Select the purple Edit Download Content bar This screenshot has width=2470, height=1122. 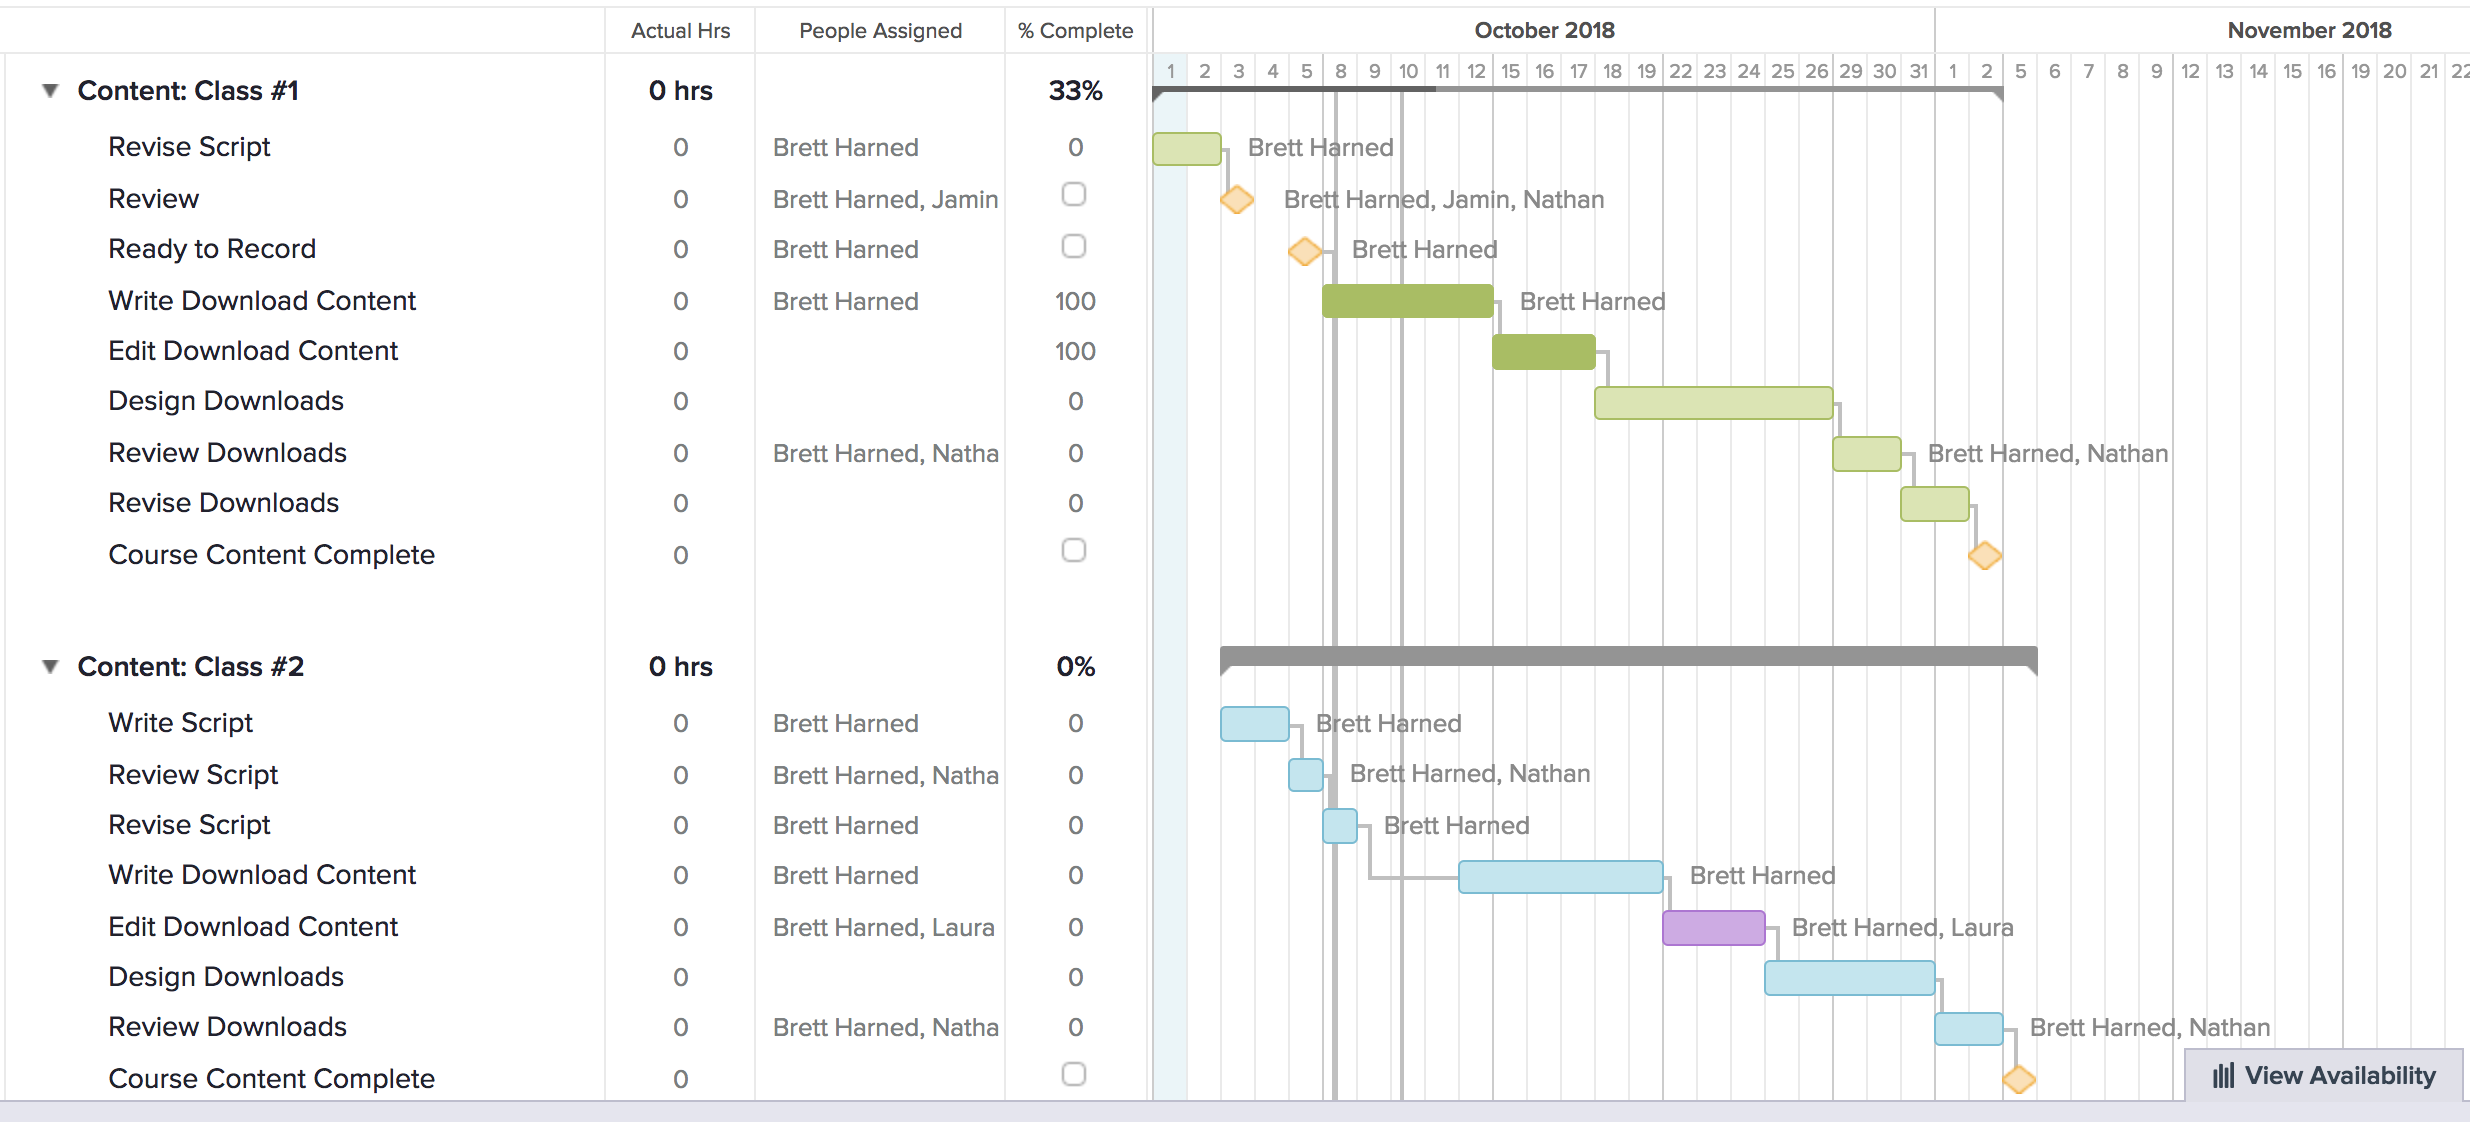[x=1713, y=927]
